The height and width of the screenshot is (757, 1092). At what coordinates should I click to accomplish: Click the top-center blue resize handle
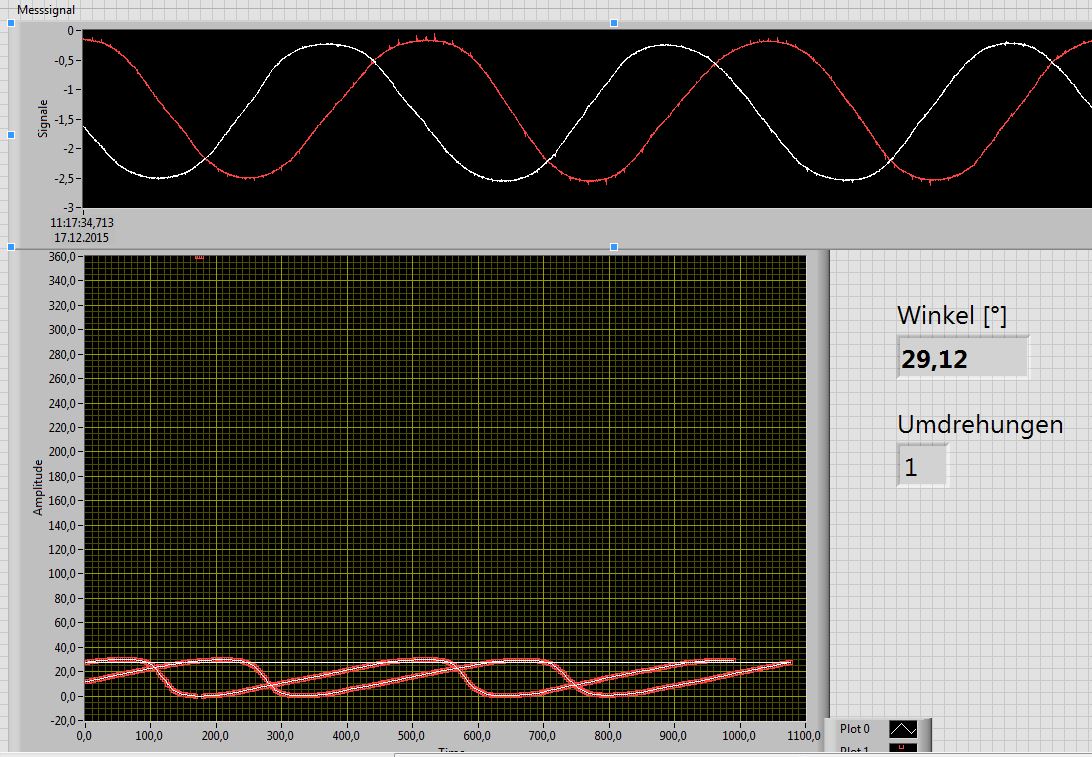coord(614,22)
